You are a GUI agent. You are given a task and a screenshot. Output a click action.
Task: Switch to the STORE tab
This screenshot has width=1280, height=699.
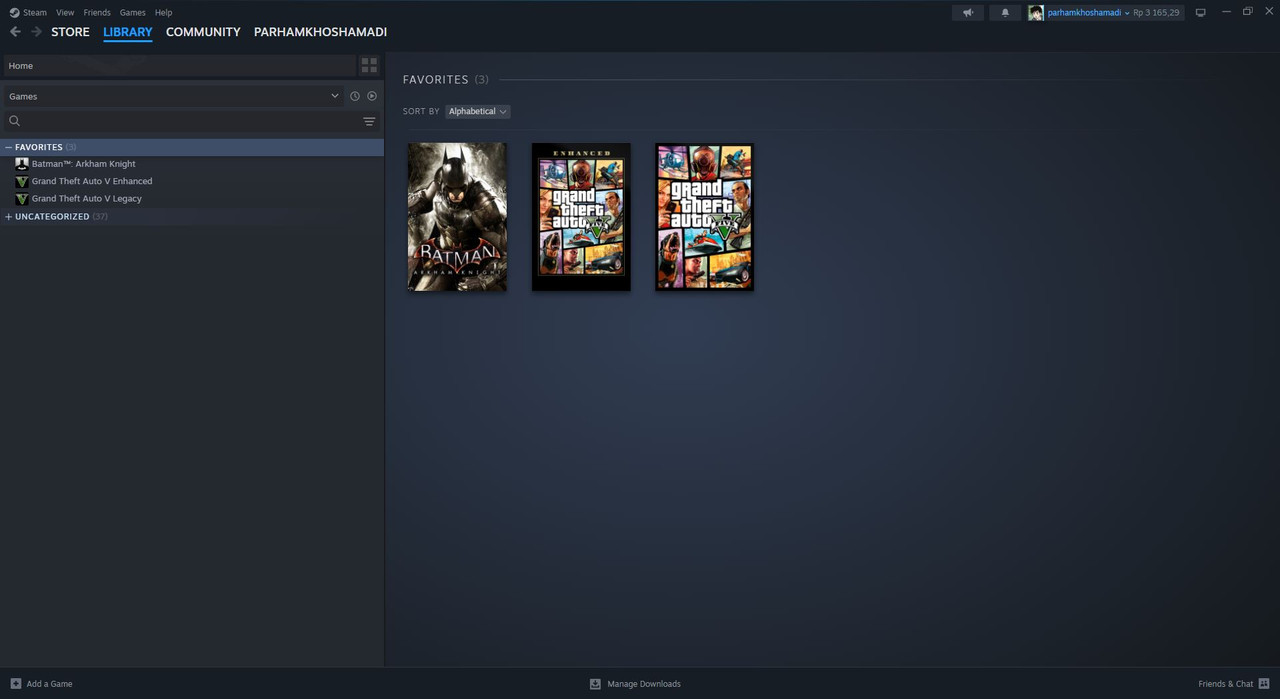tap(70, 32)
